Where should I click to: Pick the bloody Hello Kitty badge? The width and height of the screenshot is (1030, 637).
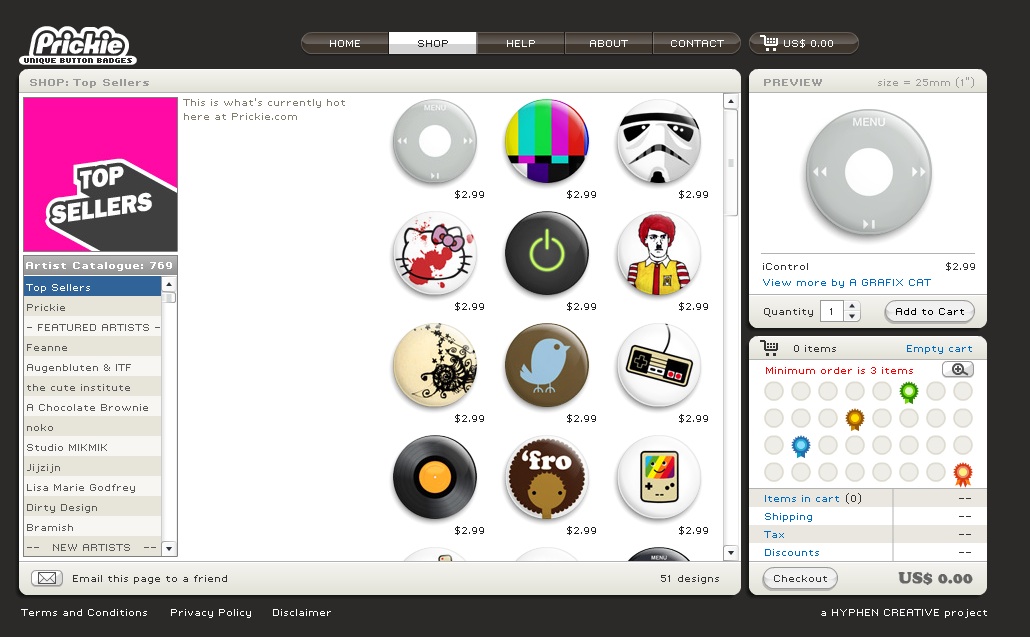(x=435, y=253)
